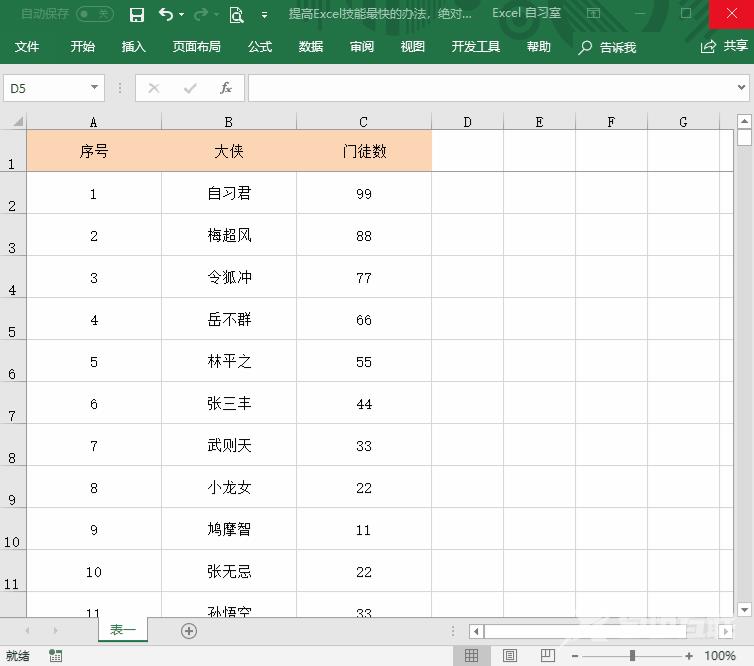Toggle the AutoSave switch
This screenshot has width=754, height=666.
(x=95, y=14)
